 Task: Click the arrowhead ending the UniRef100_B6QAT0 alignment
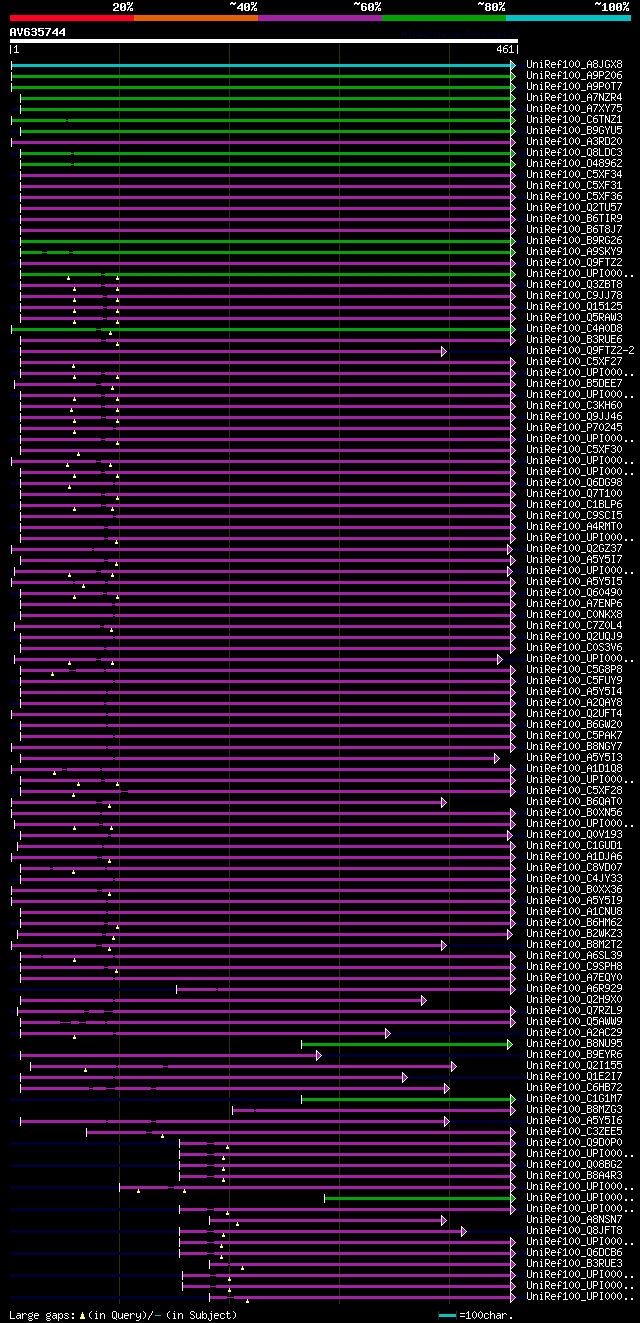click(x=444, y=801)
